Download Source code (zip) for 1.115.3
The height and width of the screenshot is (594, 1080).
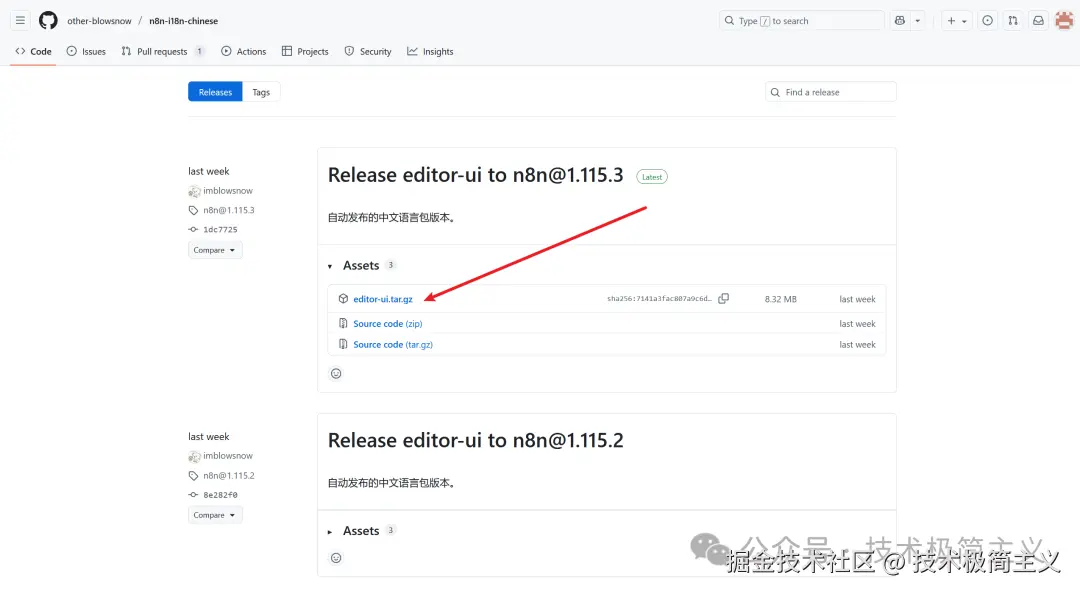(x=388, y=324)
